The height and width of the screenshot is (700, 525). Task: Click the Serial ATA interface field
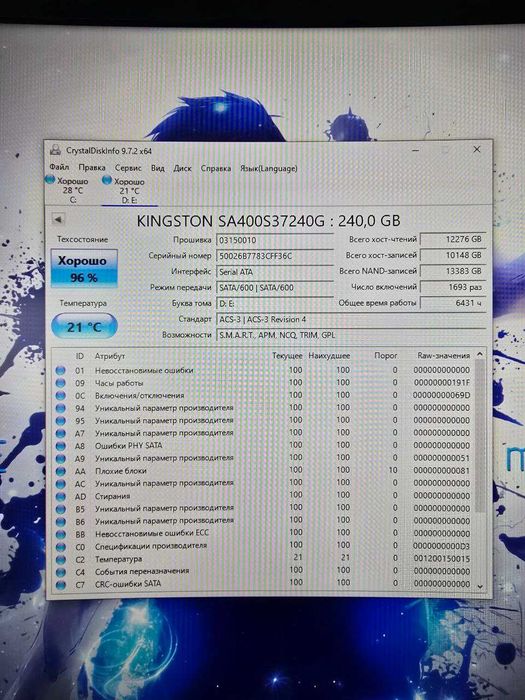point(275,272)
